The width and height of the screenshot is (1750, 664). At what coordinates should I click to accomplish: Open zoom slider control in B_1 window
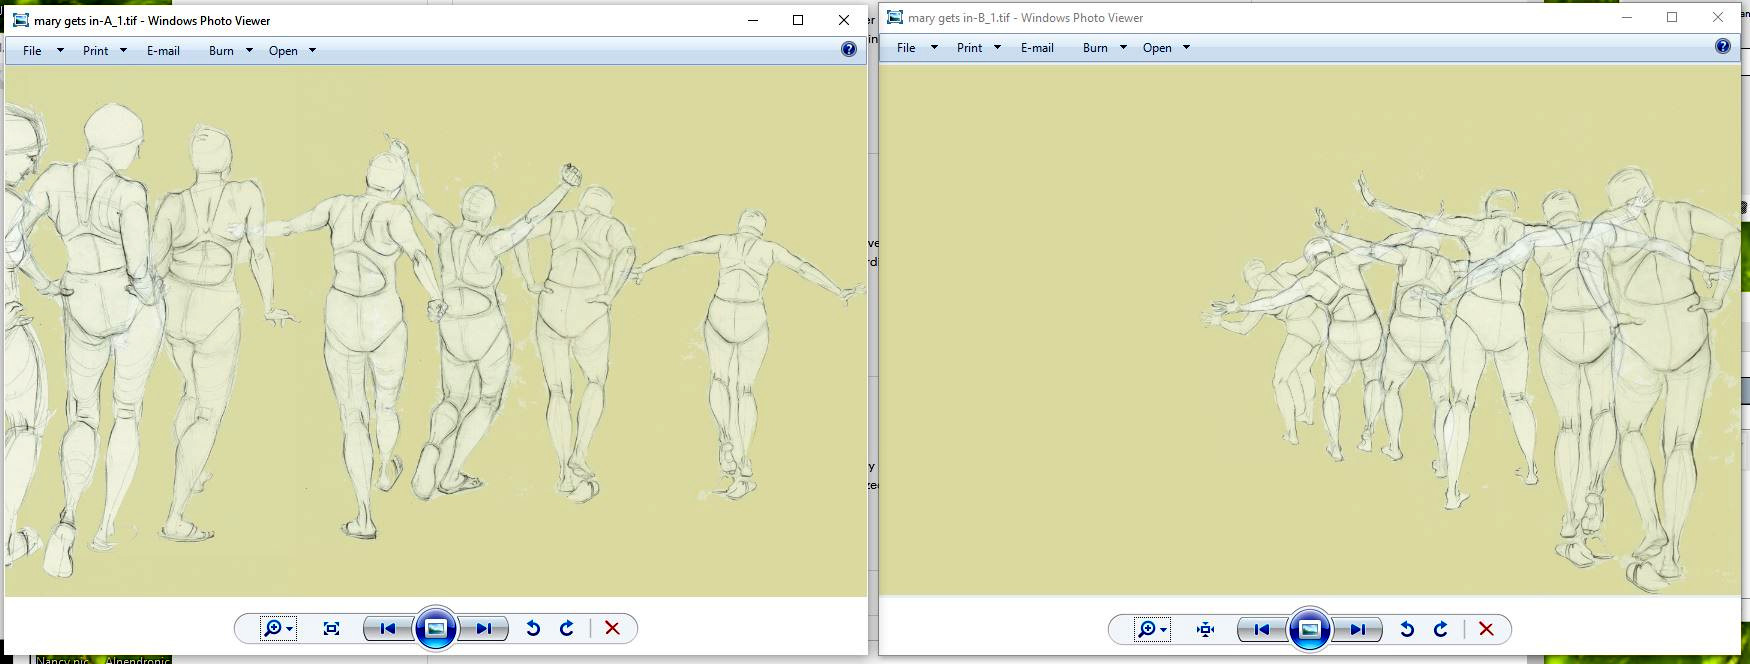(x=1151, y=629)
